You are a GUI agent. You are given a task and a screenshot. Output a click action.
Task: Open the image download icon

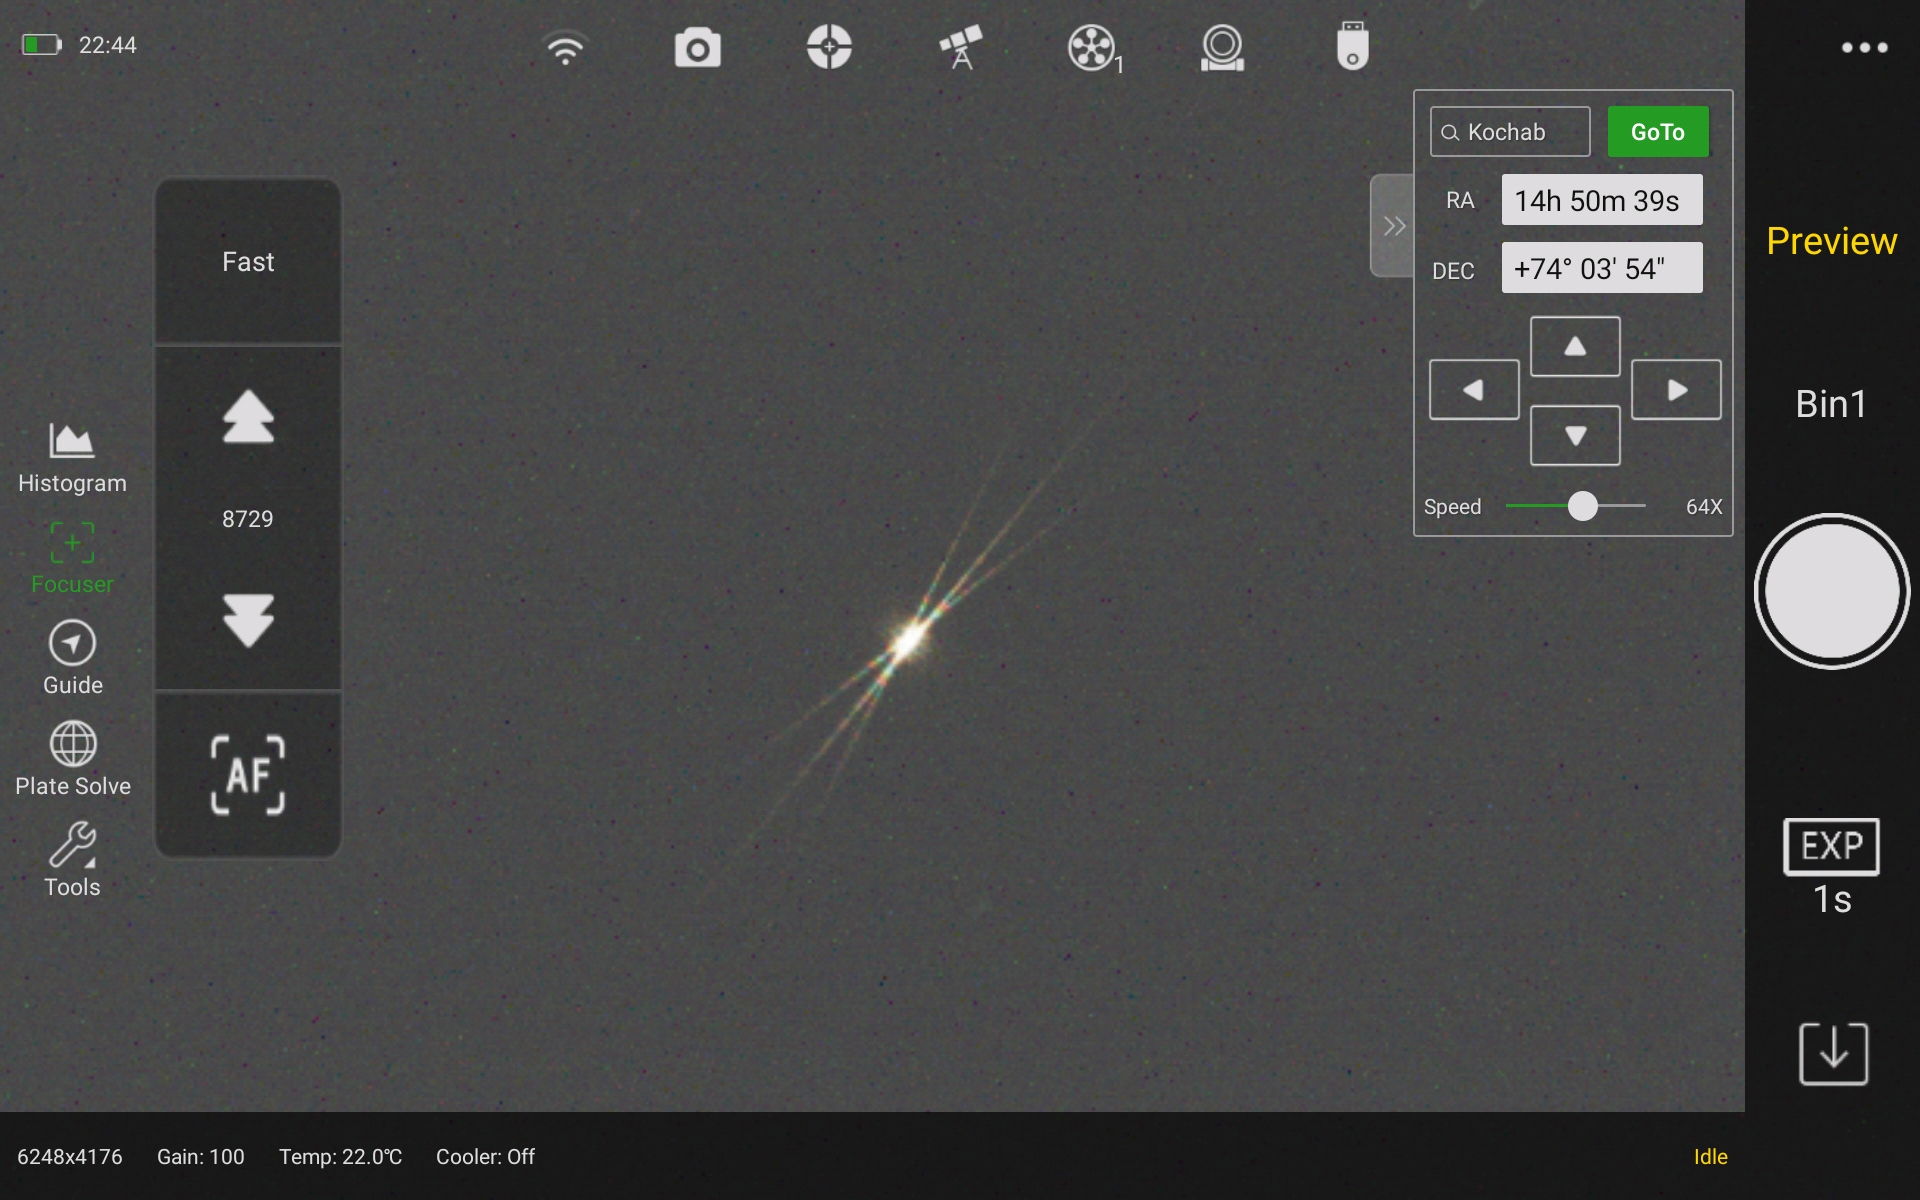(1833, 1053)
